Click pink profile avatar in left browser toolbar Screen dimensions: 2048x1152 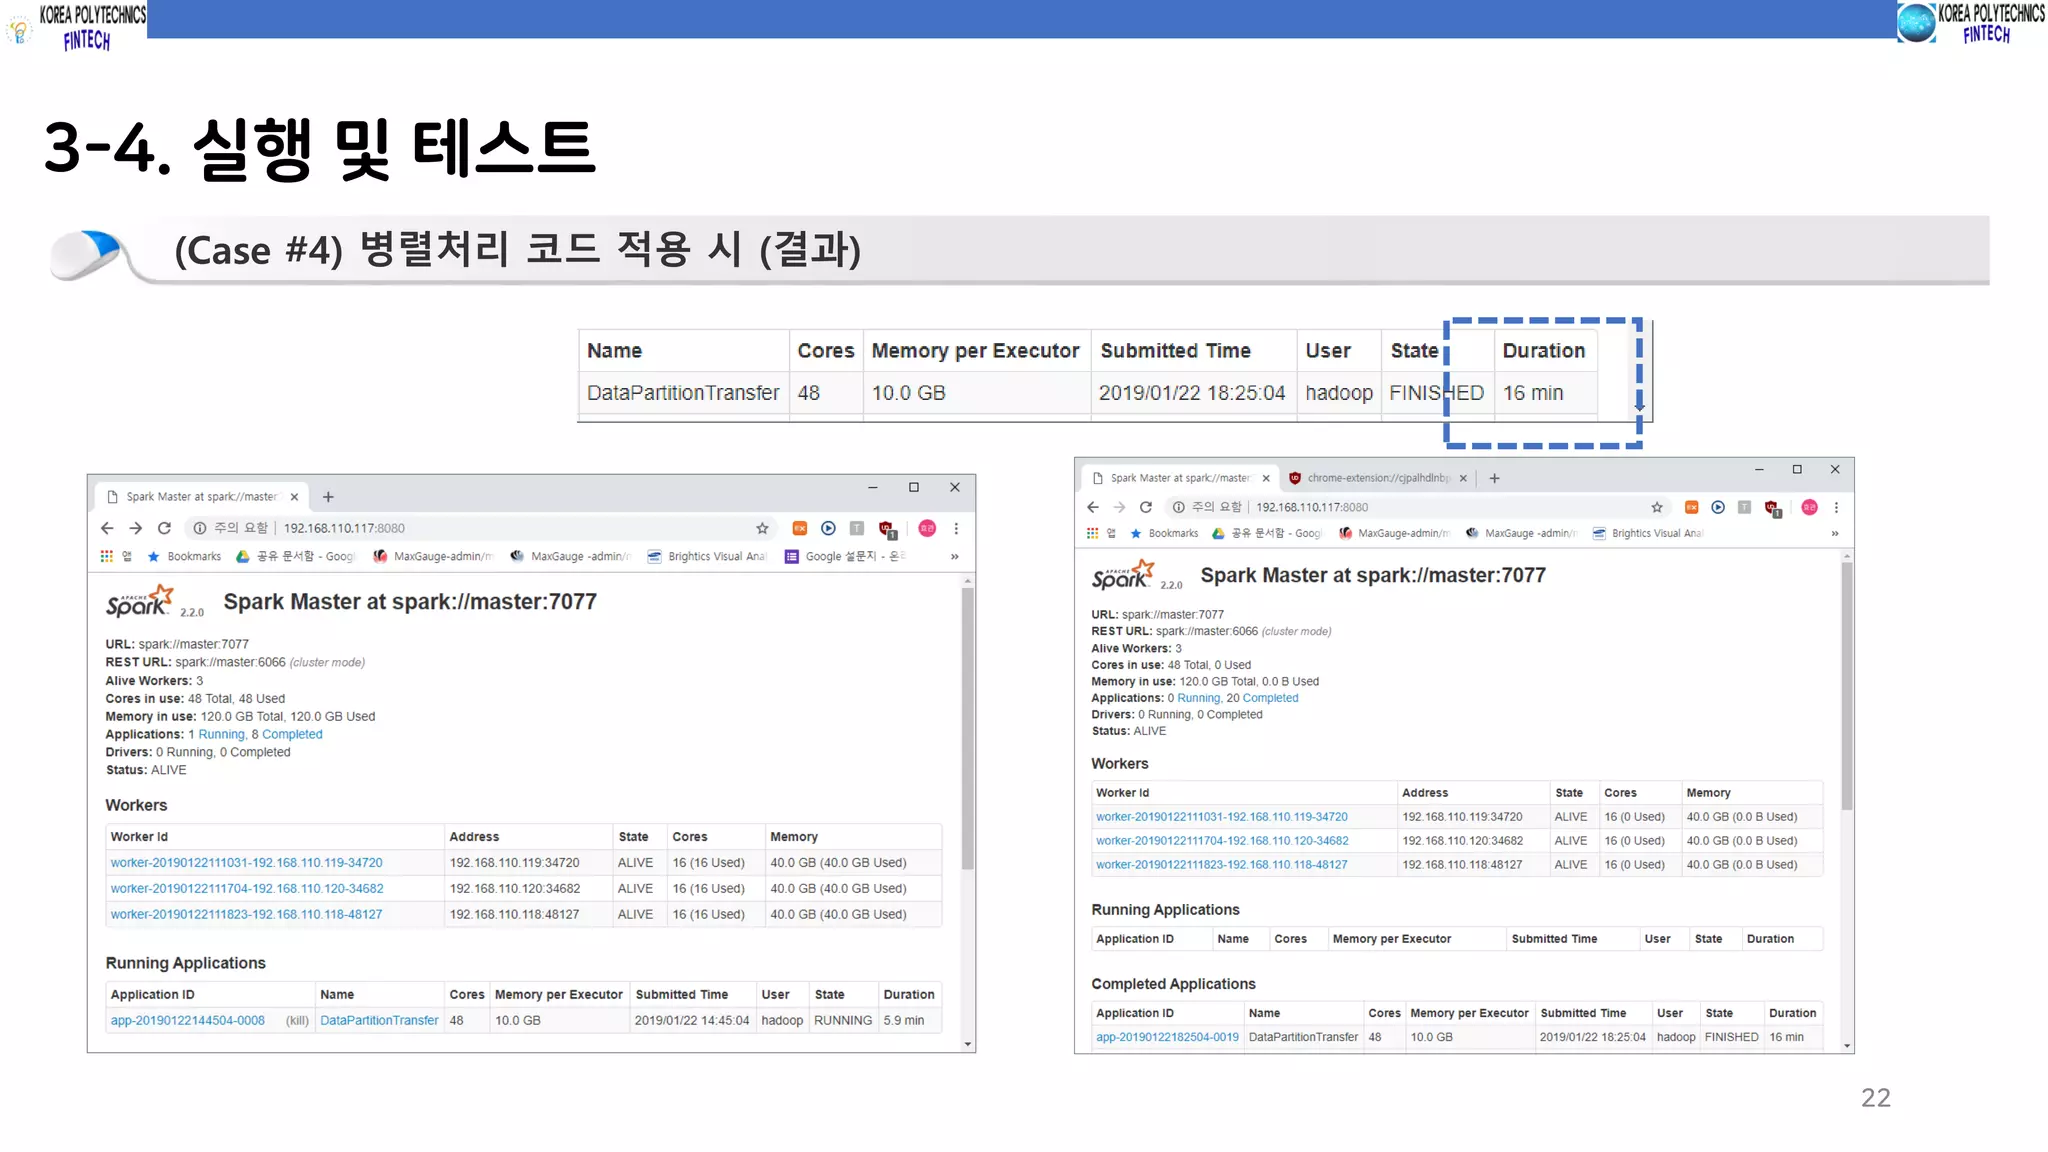(927, 528)
